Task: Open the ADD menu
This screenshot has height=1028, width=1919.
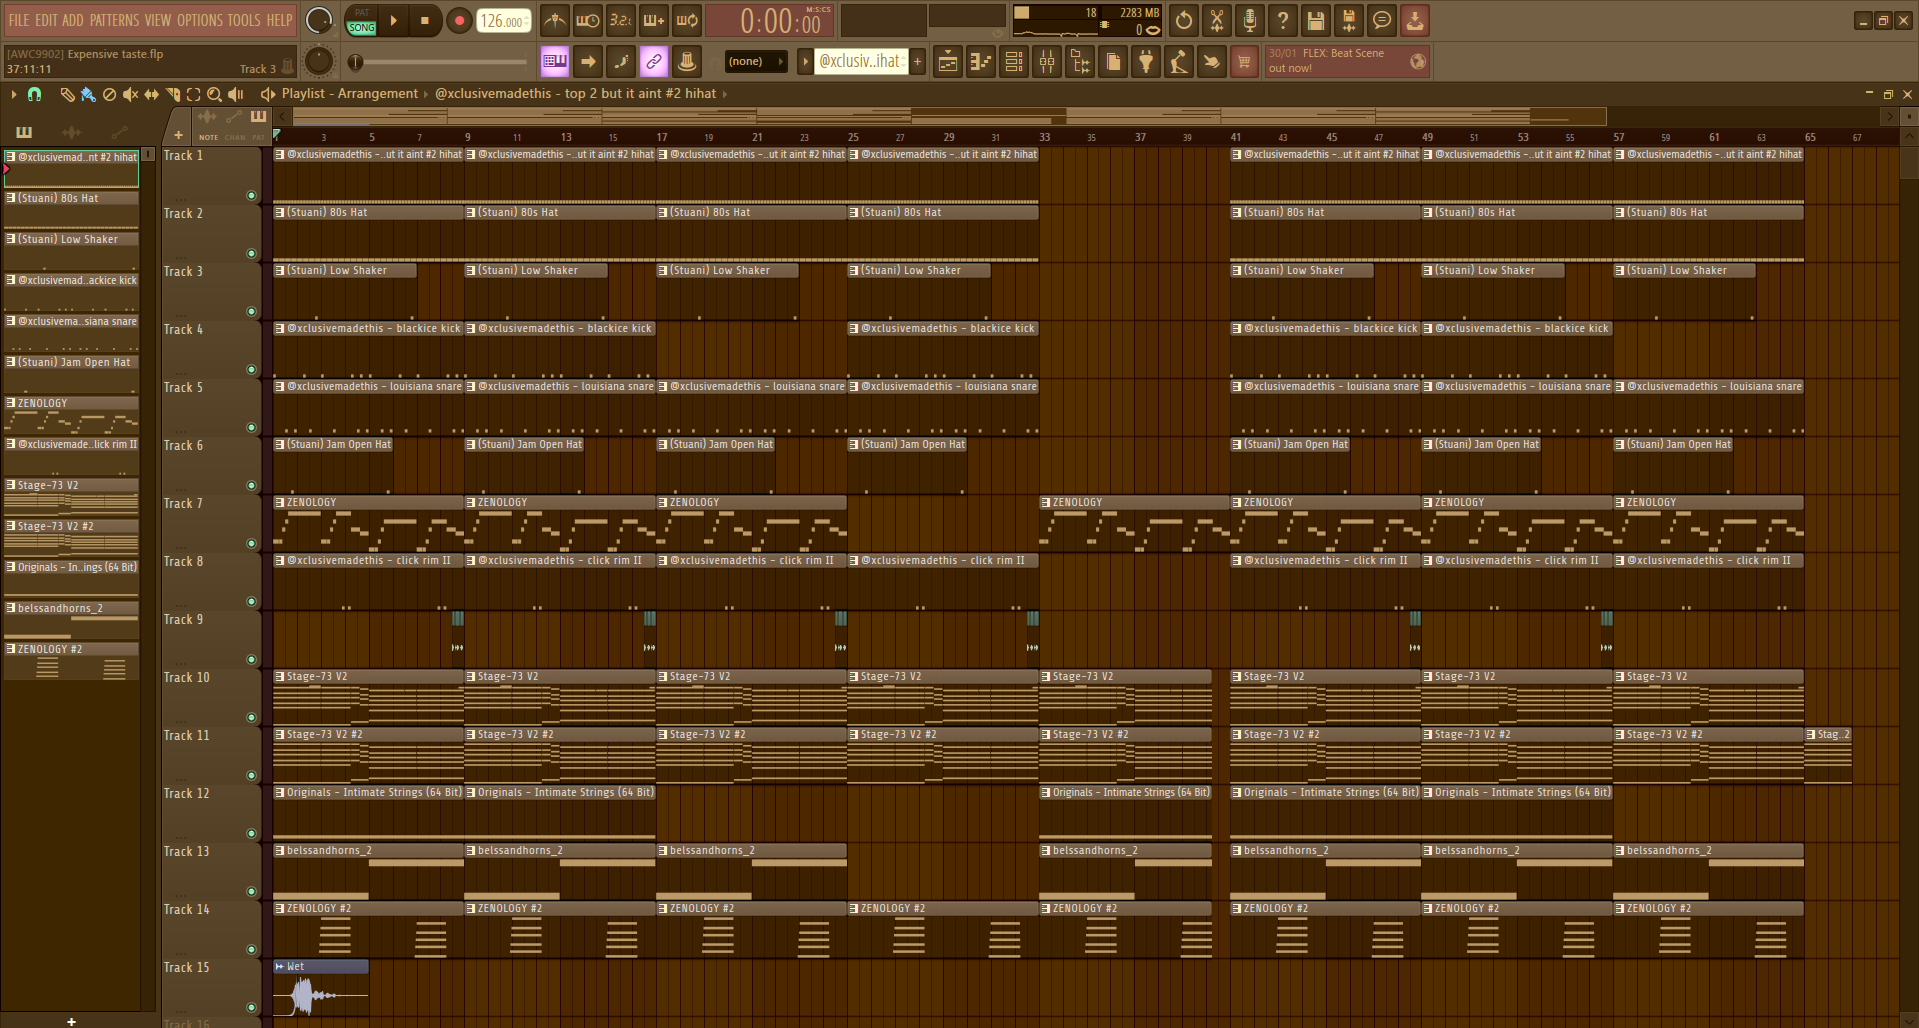Action: (x=73, y=20)
